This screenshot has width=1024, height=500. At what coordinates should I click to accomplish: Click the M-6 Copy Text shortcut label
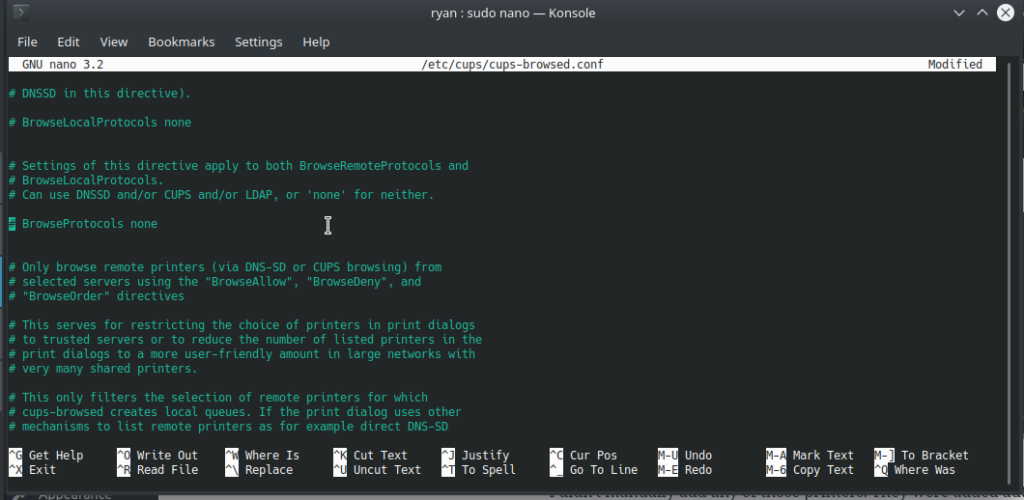tap(810, 470)
